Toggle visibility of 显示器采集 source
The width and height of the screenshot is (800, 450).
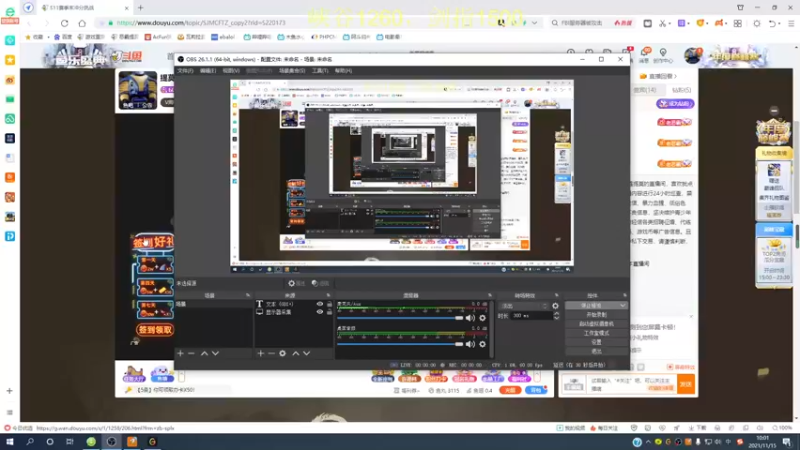click(x=320, y=312)
